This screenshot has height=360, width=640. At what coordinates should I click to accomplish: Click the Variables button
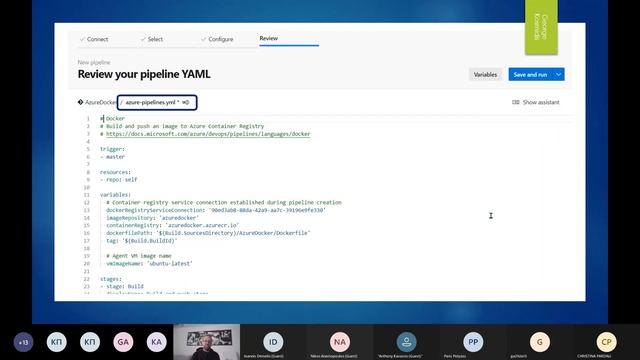(485, 75)
